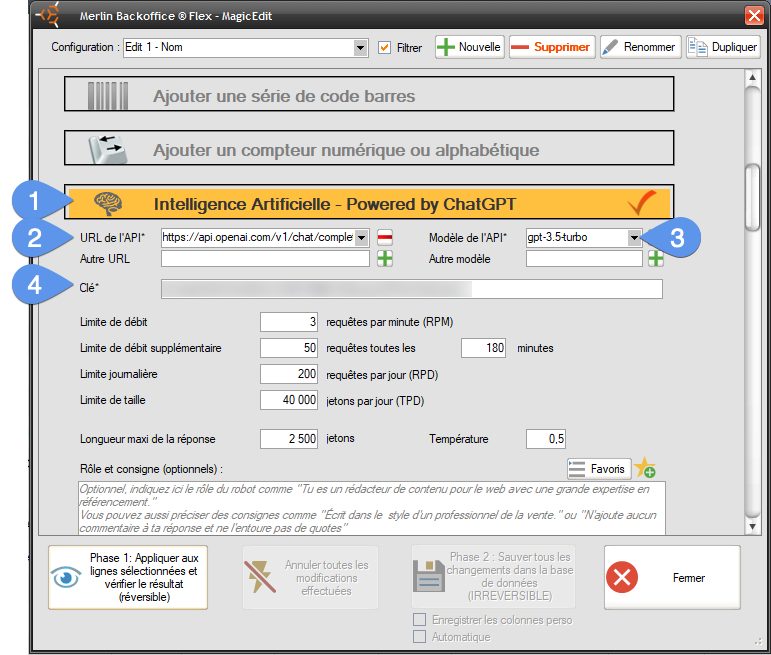Click the red Supprimer button
Viewport: 771px width, 655px height.
(552, 47)
